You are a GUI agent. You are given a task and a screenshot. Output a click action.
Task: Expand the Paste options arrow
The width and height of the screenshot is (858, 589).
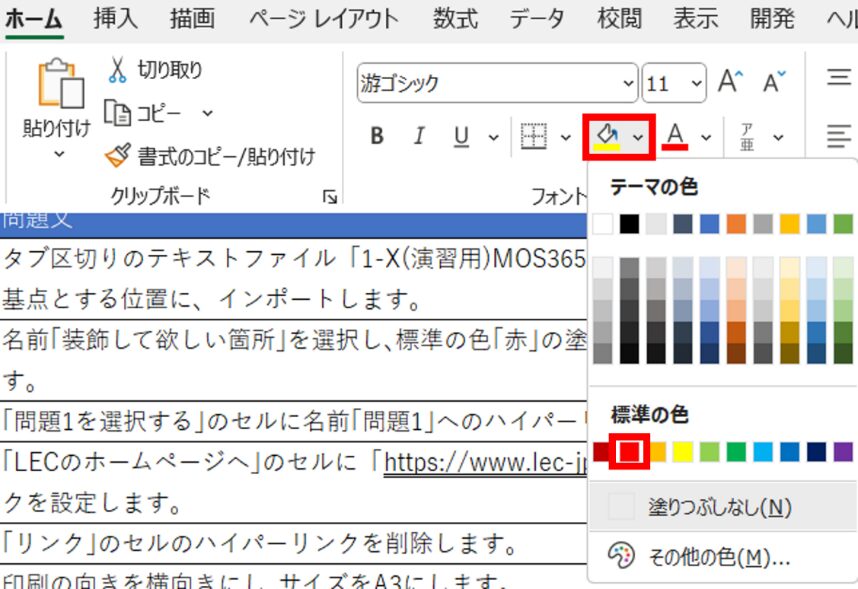pyautogui.click(x=59, y=154)
